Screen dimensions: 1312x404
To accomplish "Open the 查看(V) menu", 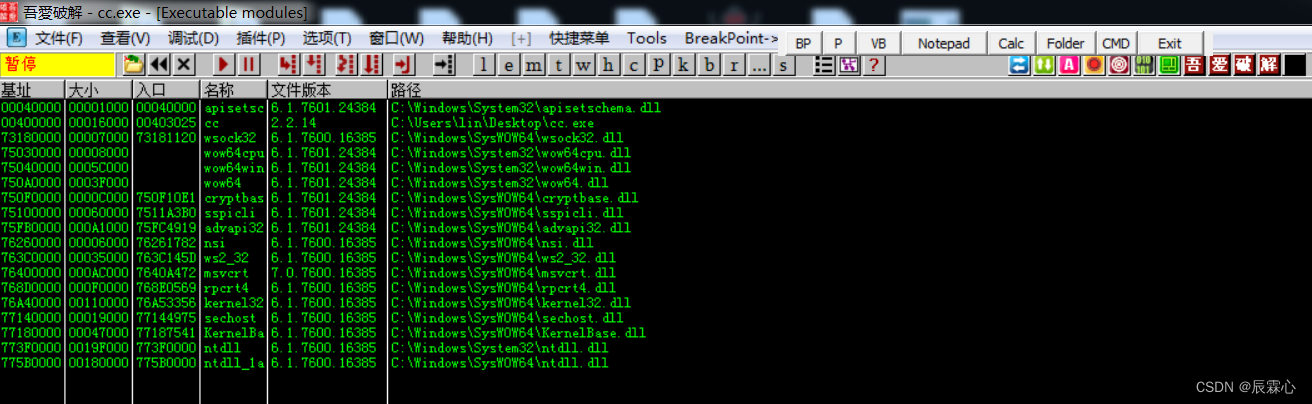I will click(125, 38).
